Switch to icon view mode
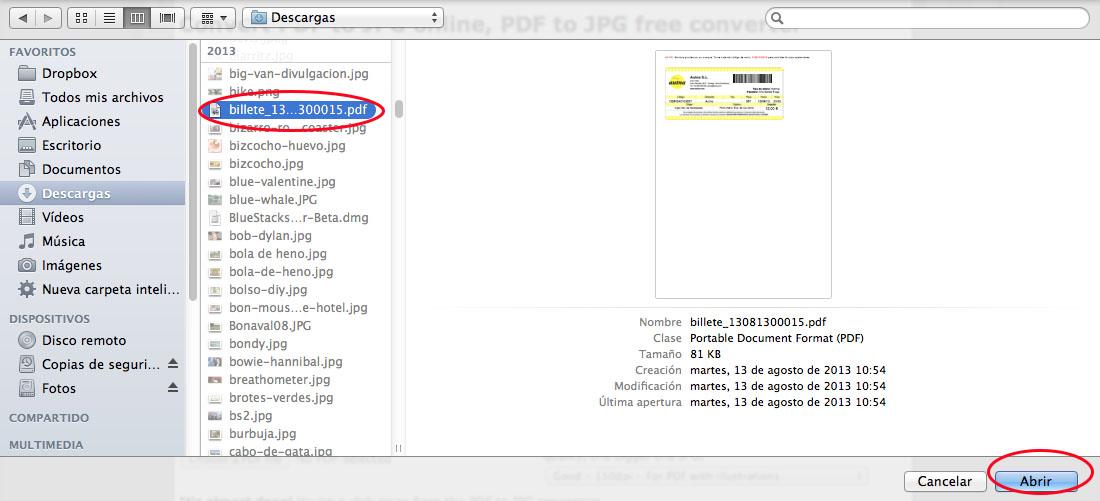Screen dimensions: 1100x501 tap(82, 18)
